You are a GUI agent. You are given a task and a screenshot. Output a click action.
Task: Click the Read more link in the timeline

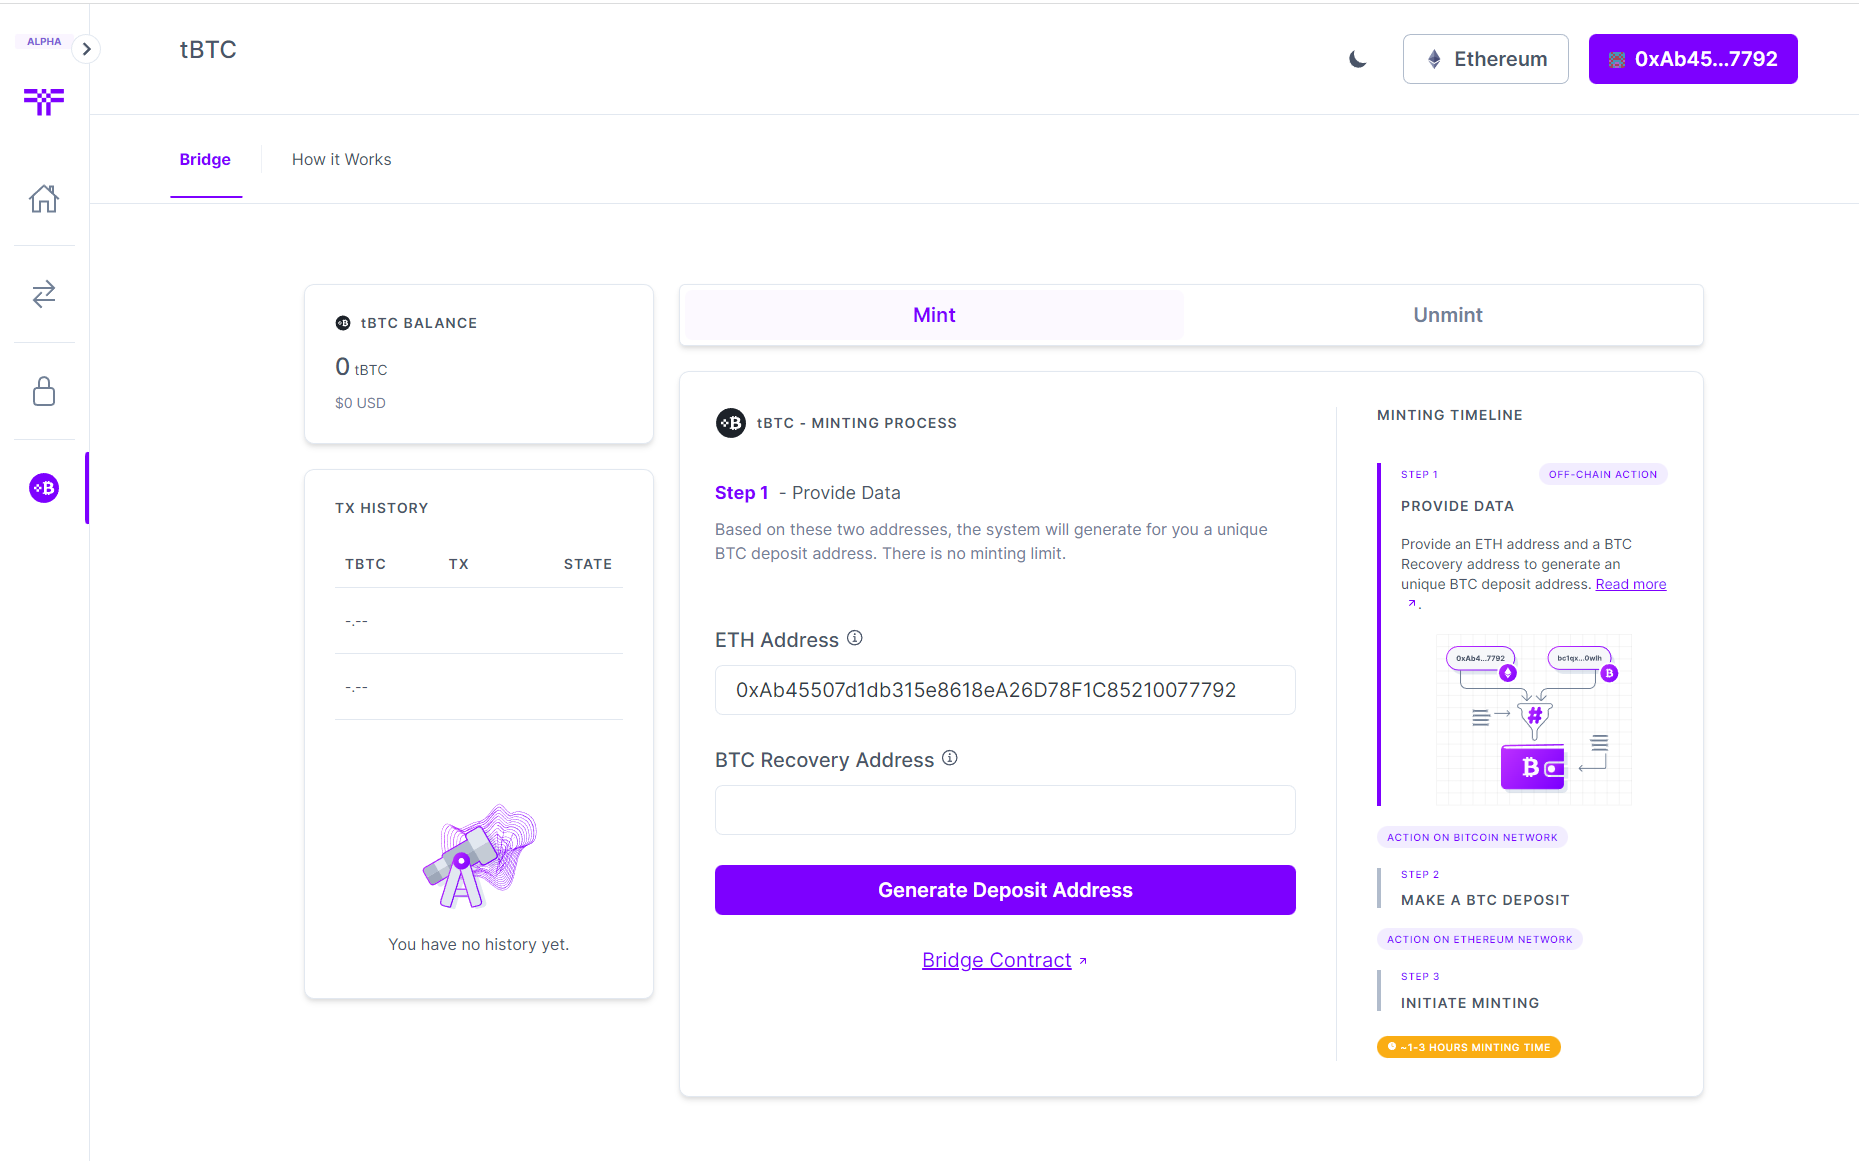1630,584
